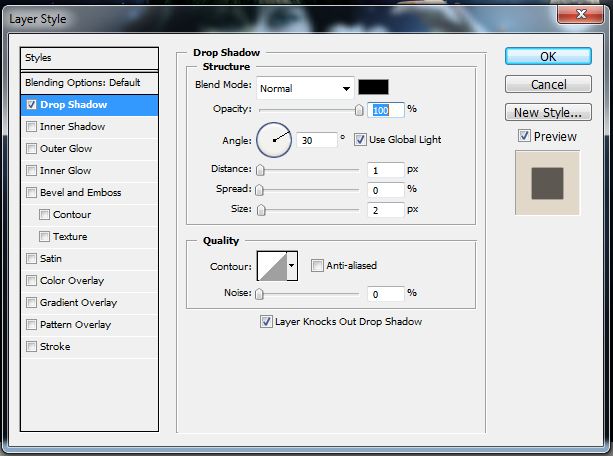This screenshot has height=456, width=613.
Task: Enable the Bevel and Emboss checkbox
Action: (31, 192)
